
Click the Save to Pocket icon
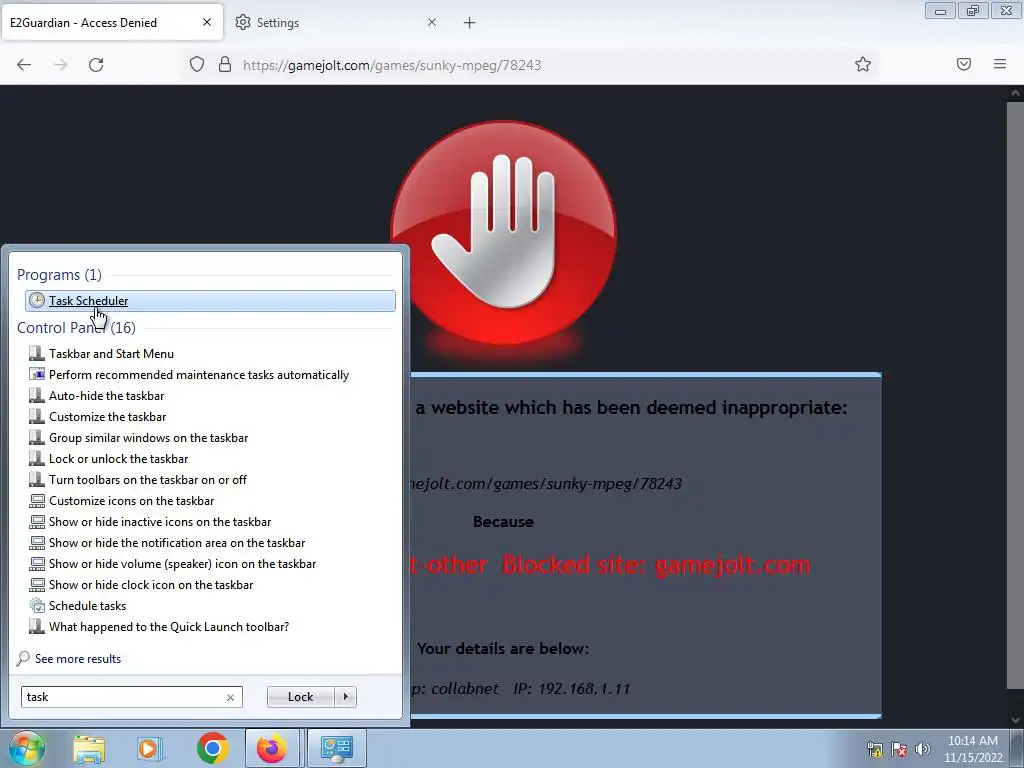[964, 64]
